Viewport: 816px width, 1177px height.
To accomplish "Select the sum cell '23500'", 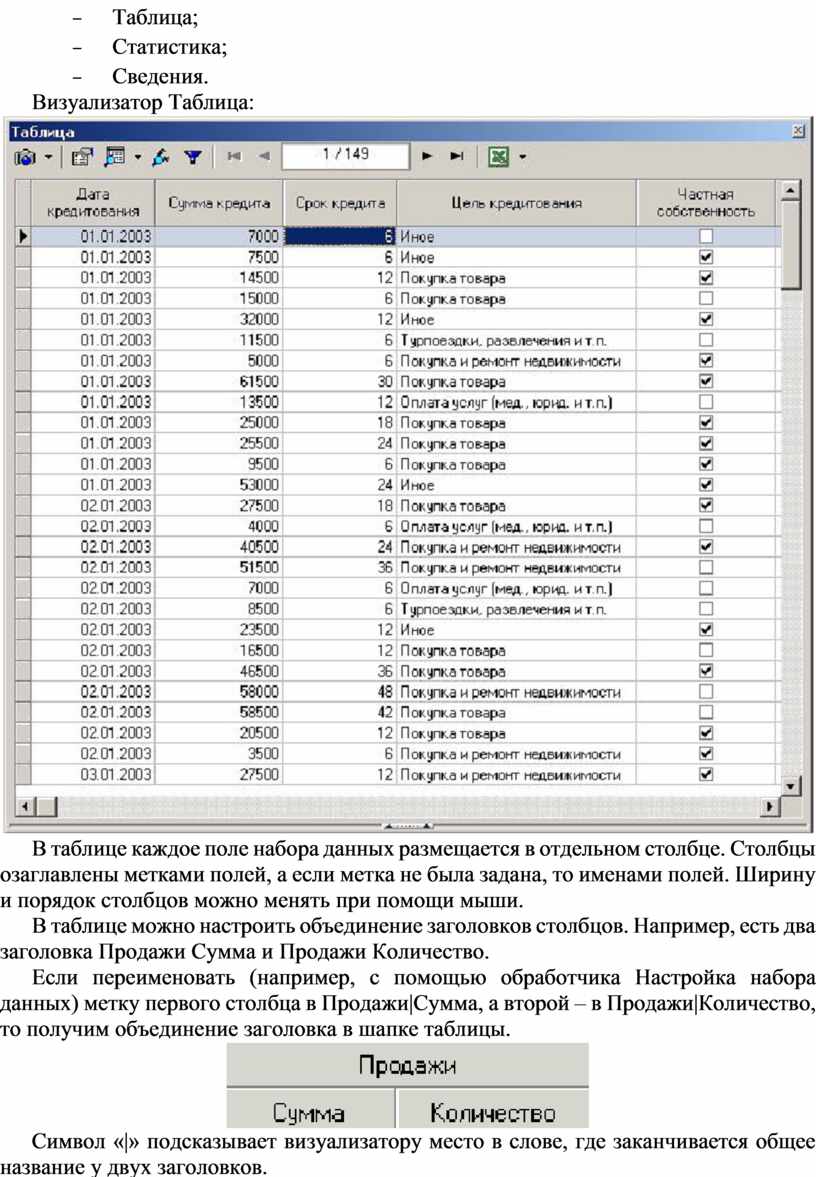I will [219, 630].
